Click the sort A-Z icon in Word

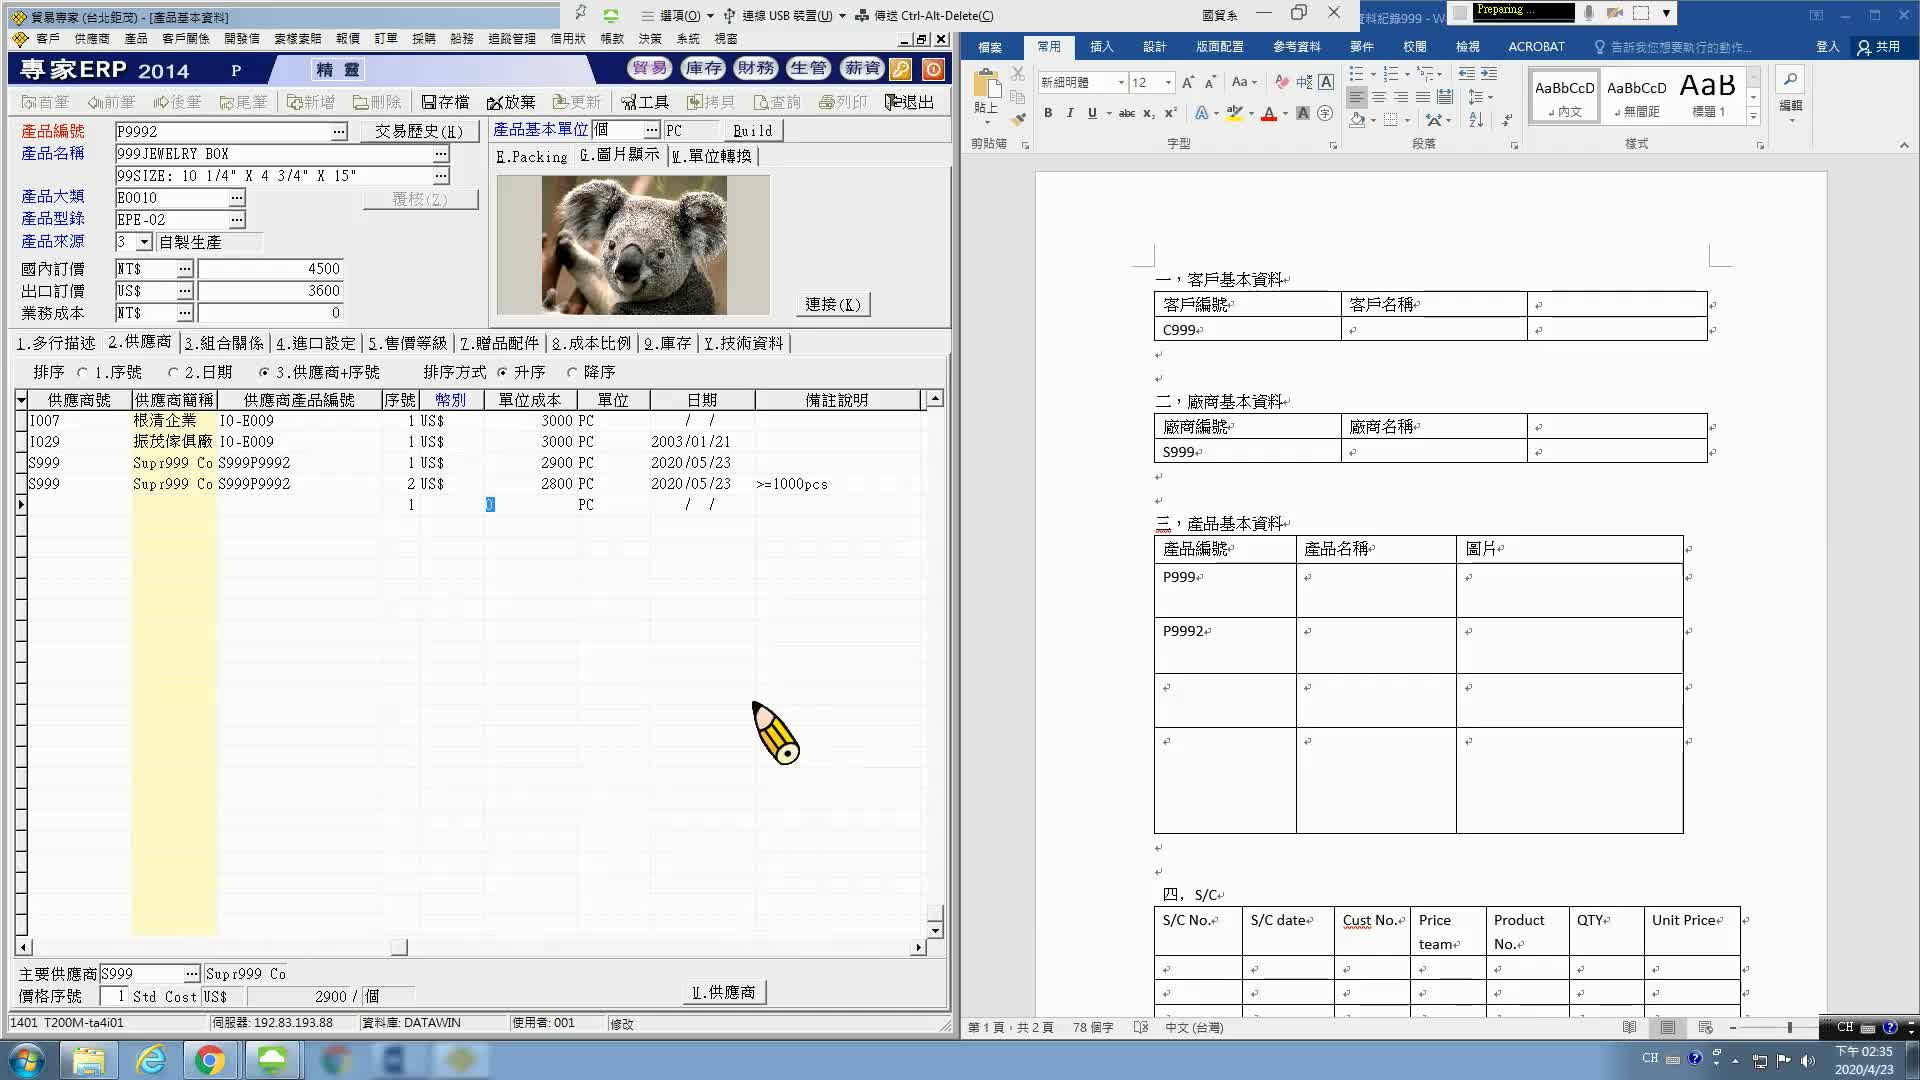pyautogui.click(x=1476, y=120)
